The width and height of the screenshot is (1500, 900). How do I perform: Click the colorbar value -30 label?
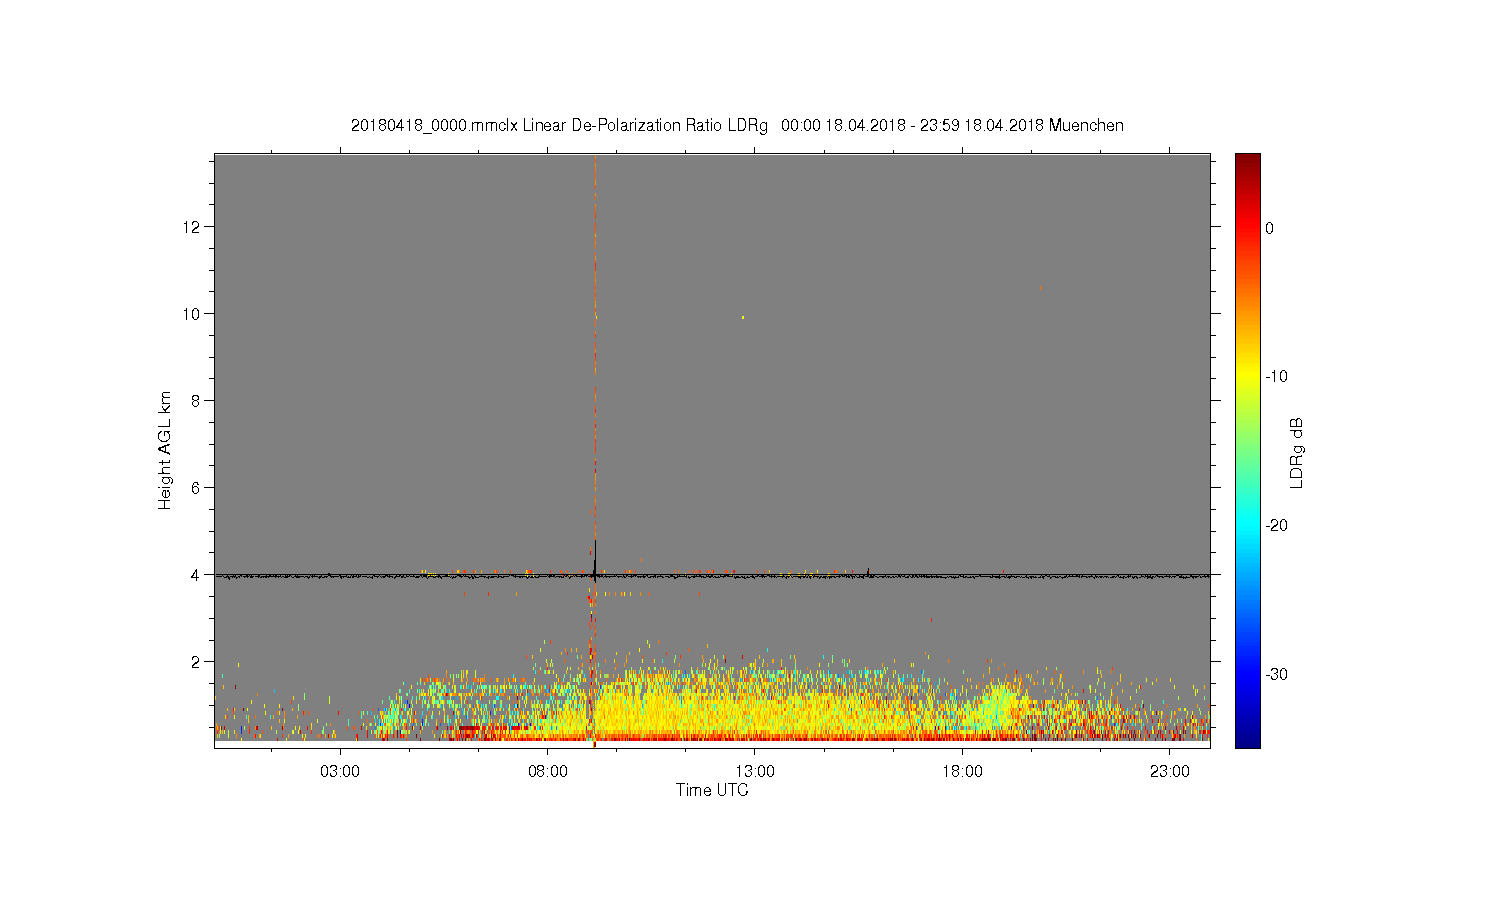pyautogui.click(x=1276, y=675)
